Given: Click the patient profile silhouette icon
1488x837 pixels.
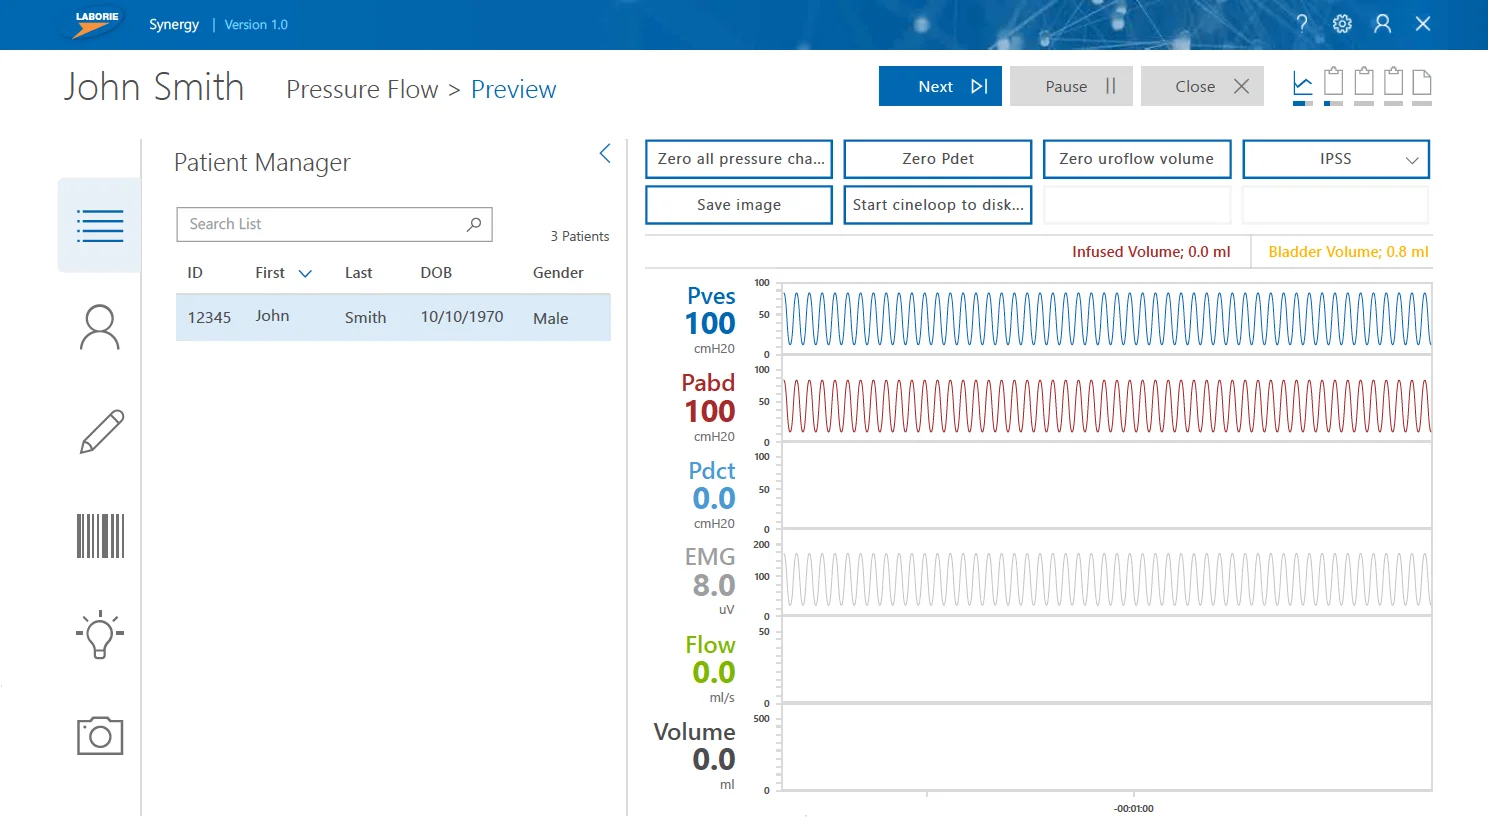Looking at the screenshot, I should 100,328.
